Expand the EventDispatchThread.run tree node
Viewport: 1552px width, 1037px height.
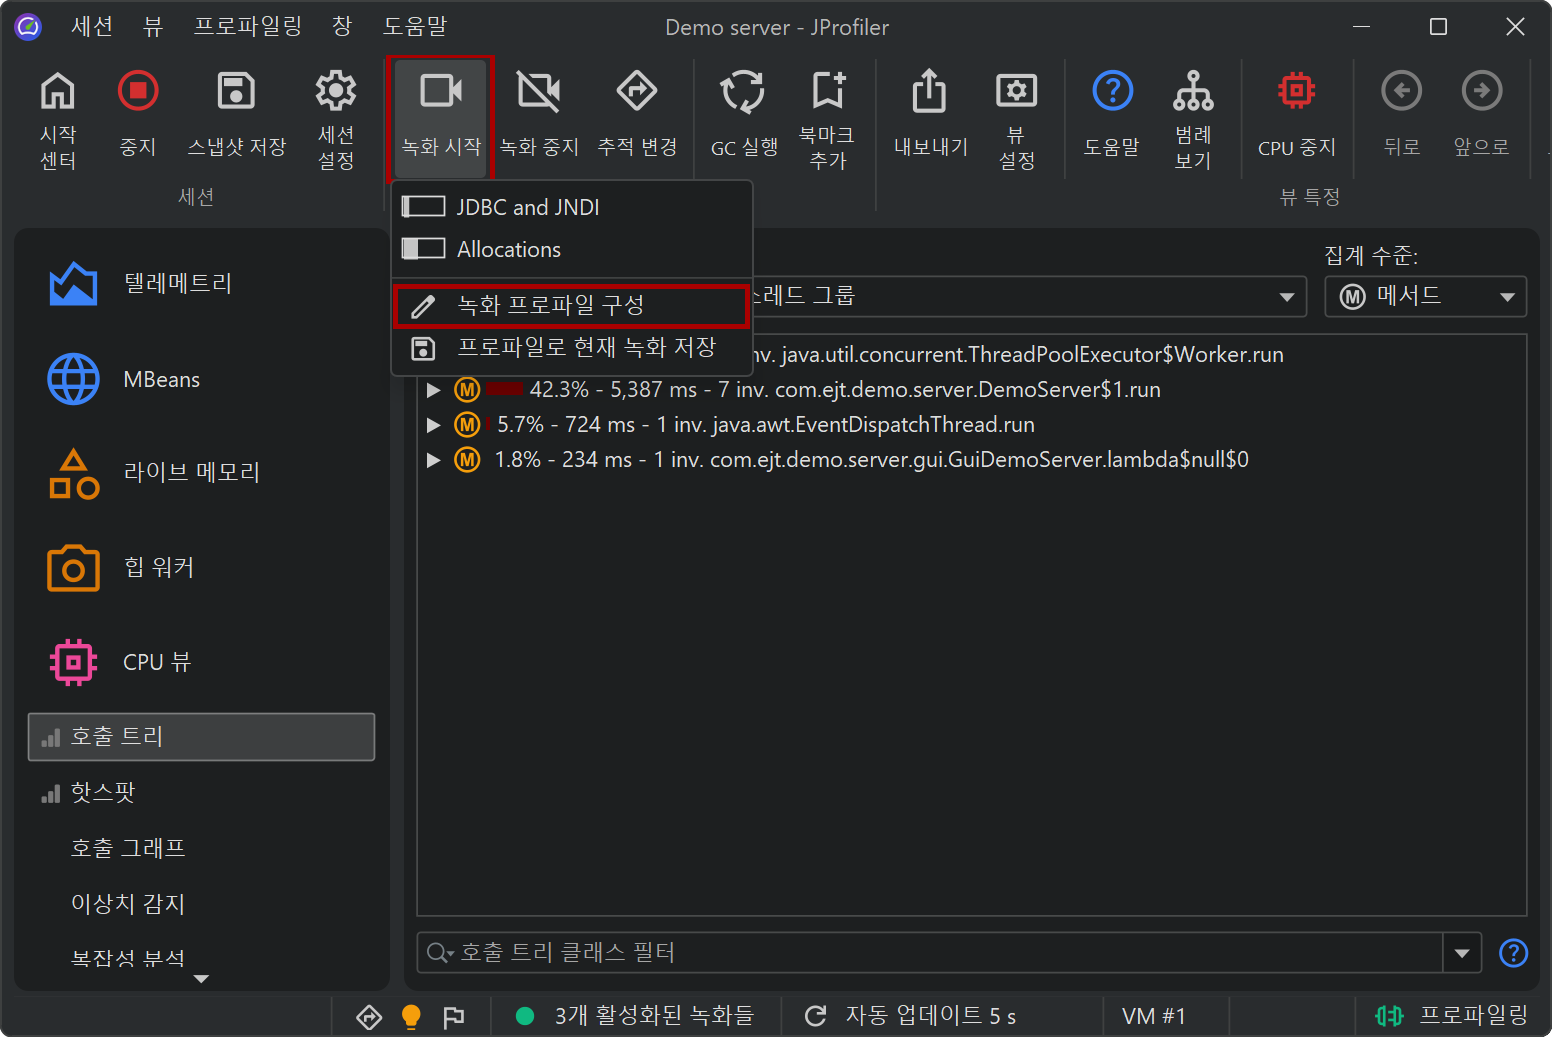tap(434, 425)
